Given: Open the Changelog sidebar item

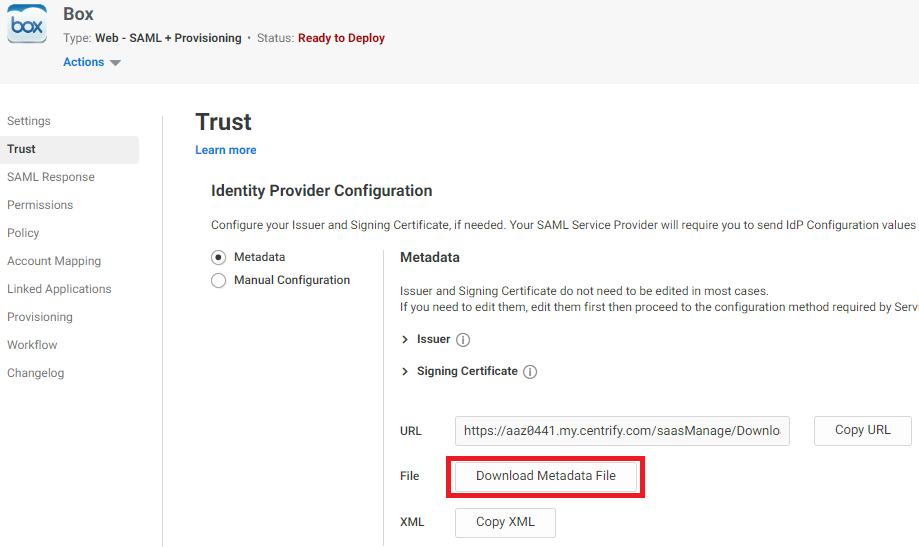Looking at the screenshot, I should pyautogui.click(x=36, y=373).
